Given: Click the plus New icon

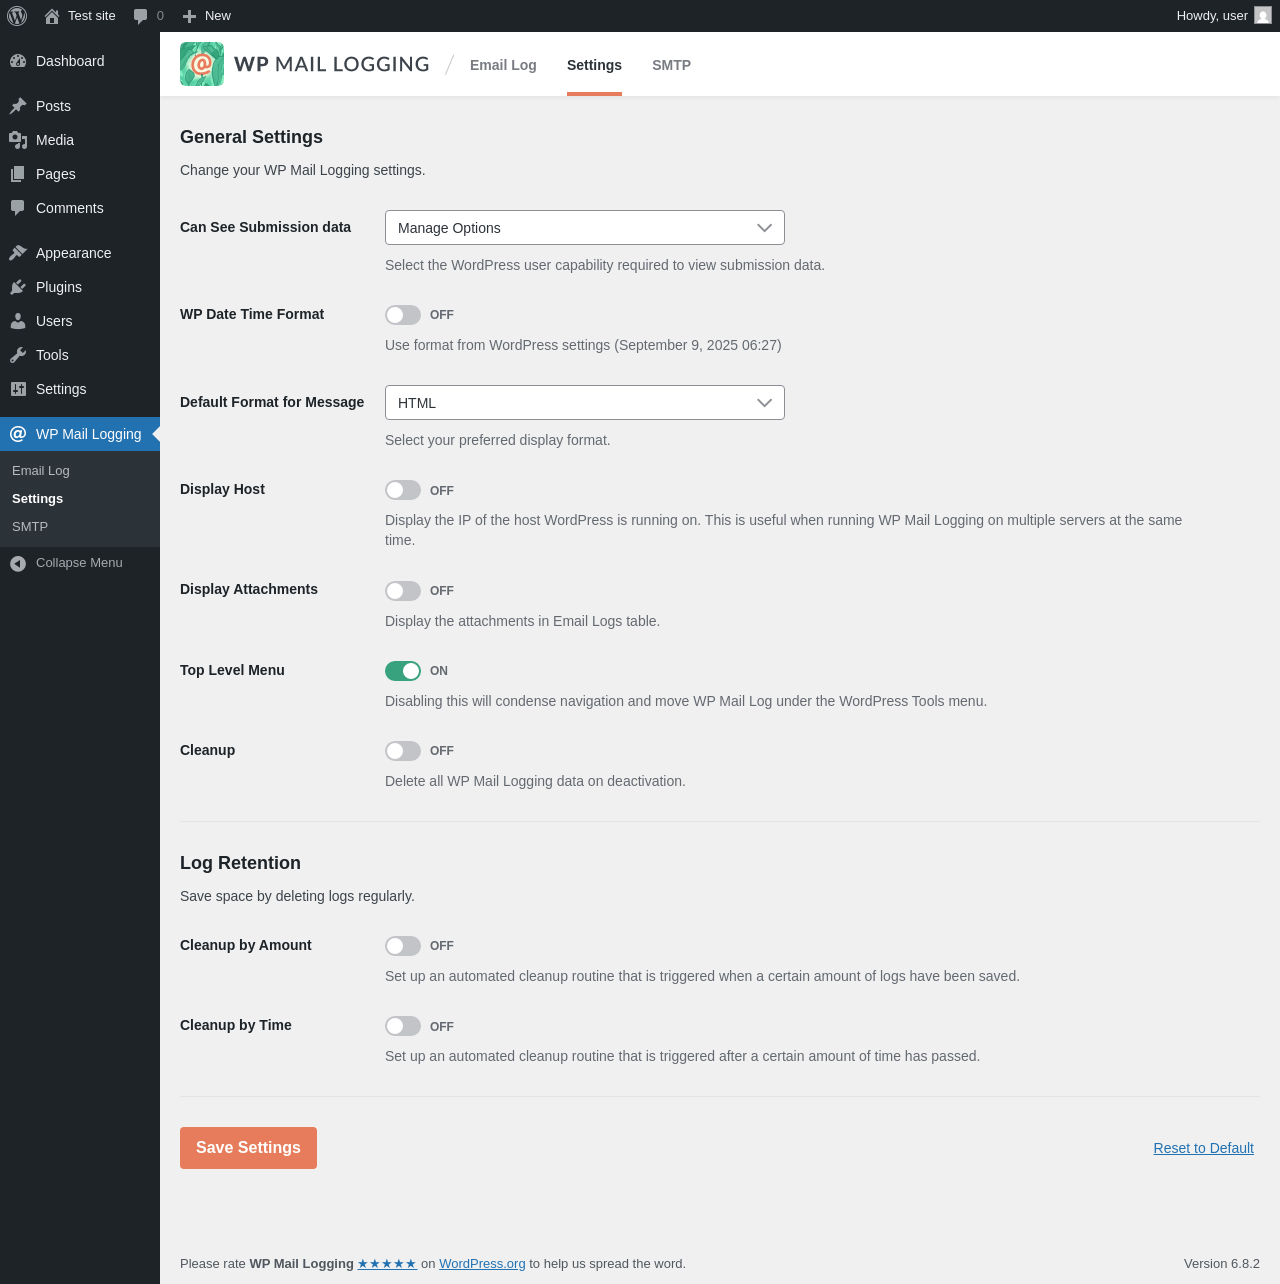Looking at the screenshot, I should click(x=189, y=16).
